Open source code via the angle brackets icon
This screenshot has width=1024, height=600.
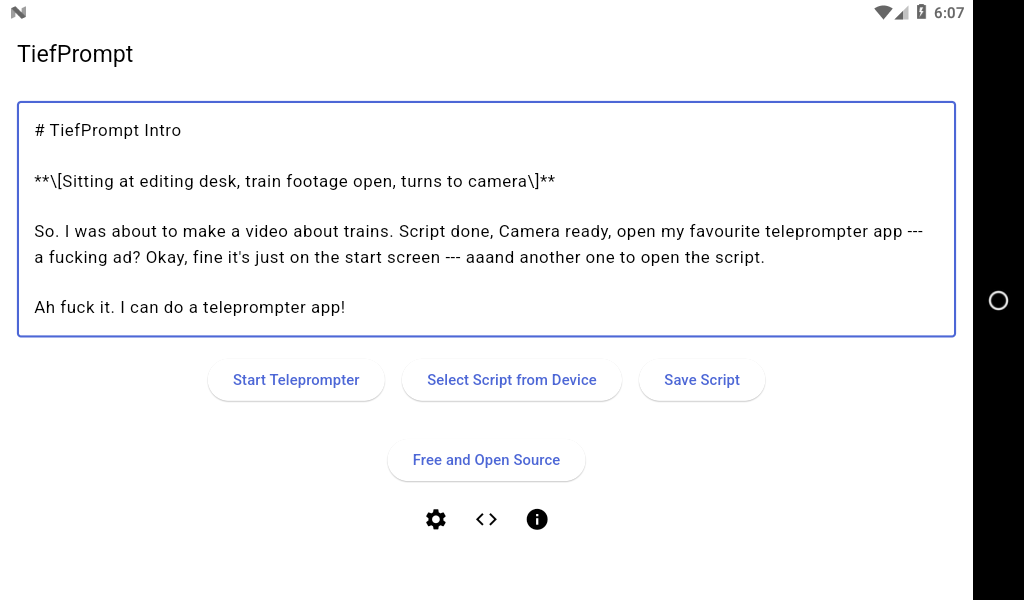487,519
